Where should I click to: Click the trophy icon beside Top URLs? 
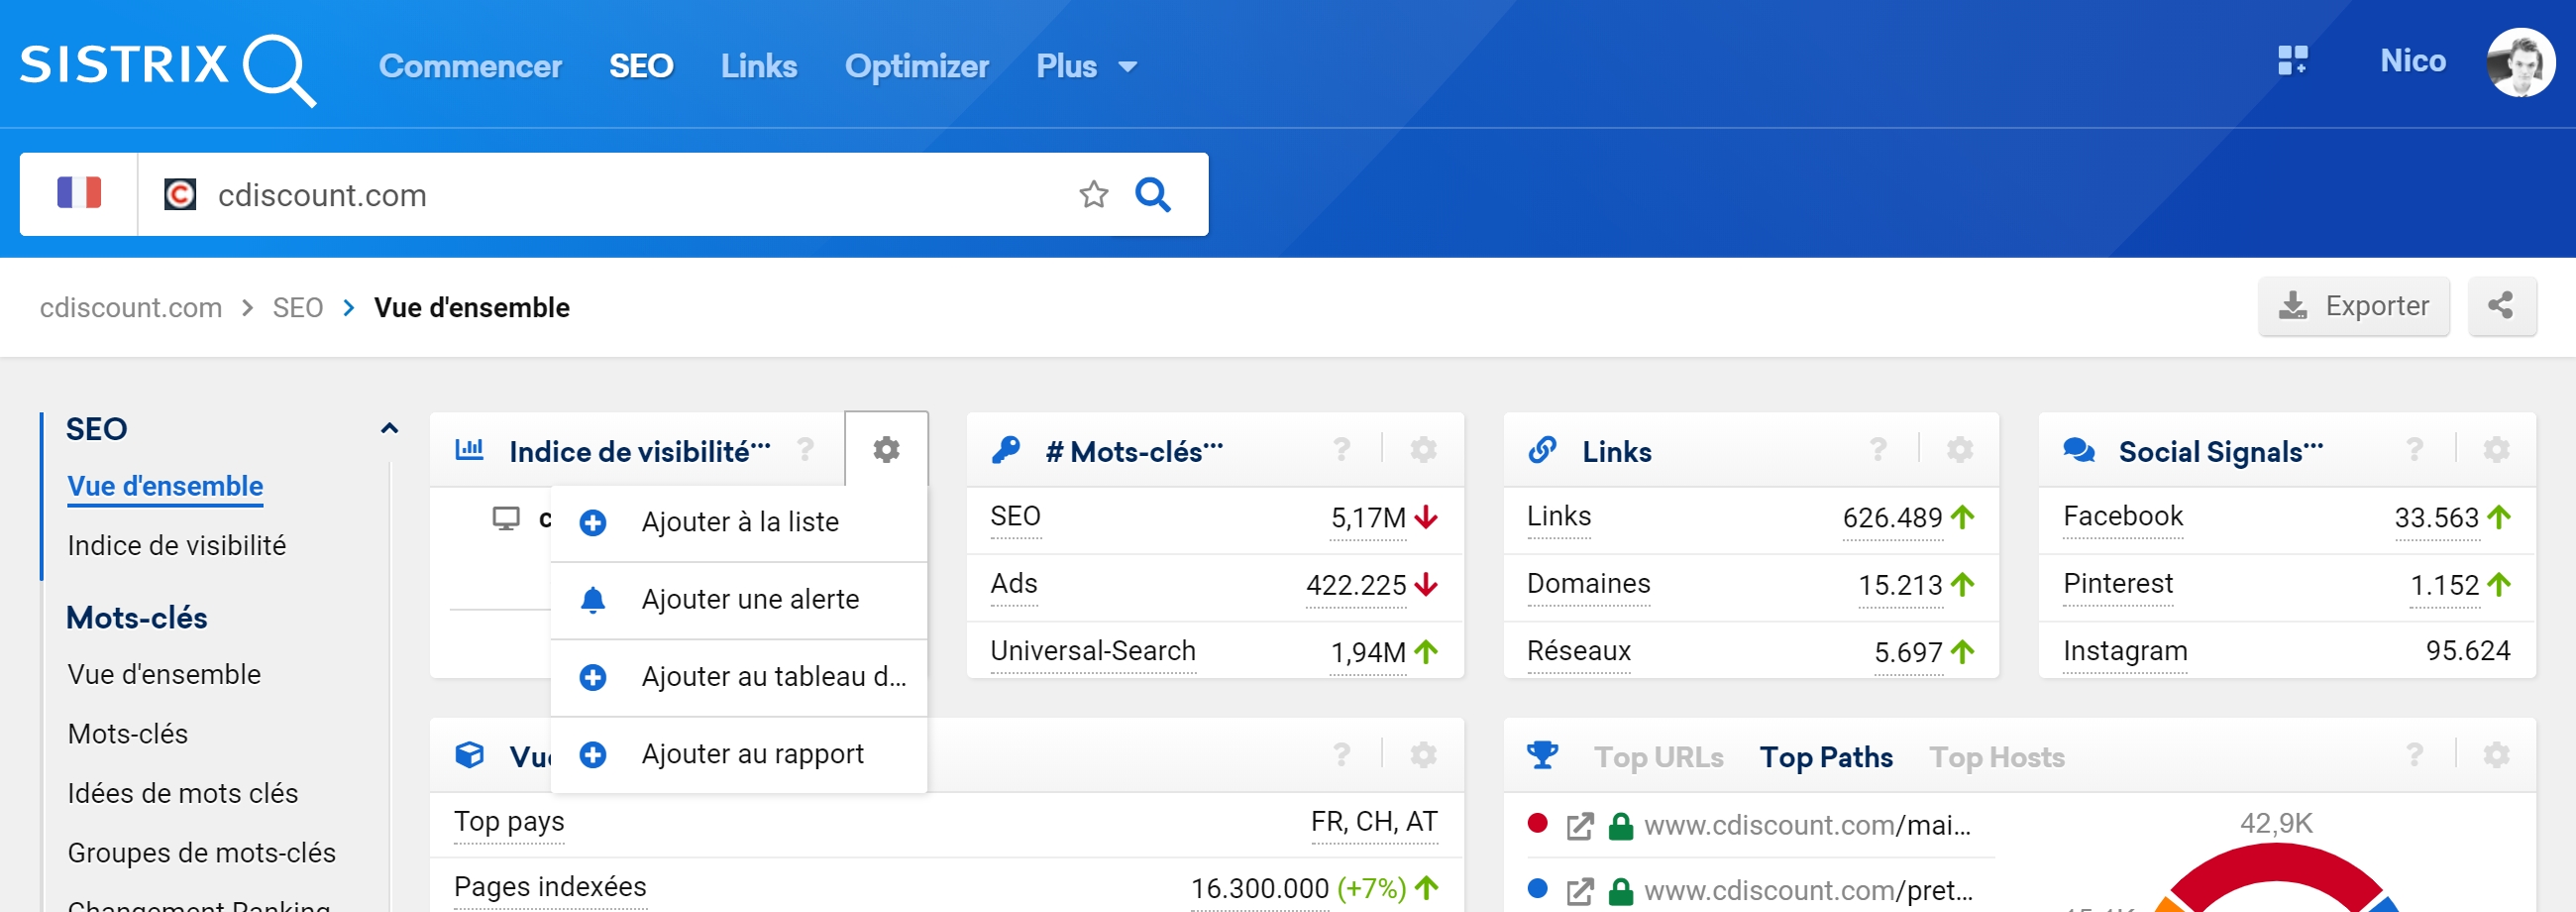pyautogui.click(x=1542, y=755)
